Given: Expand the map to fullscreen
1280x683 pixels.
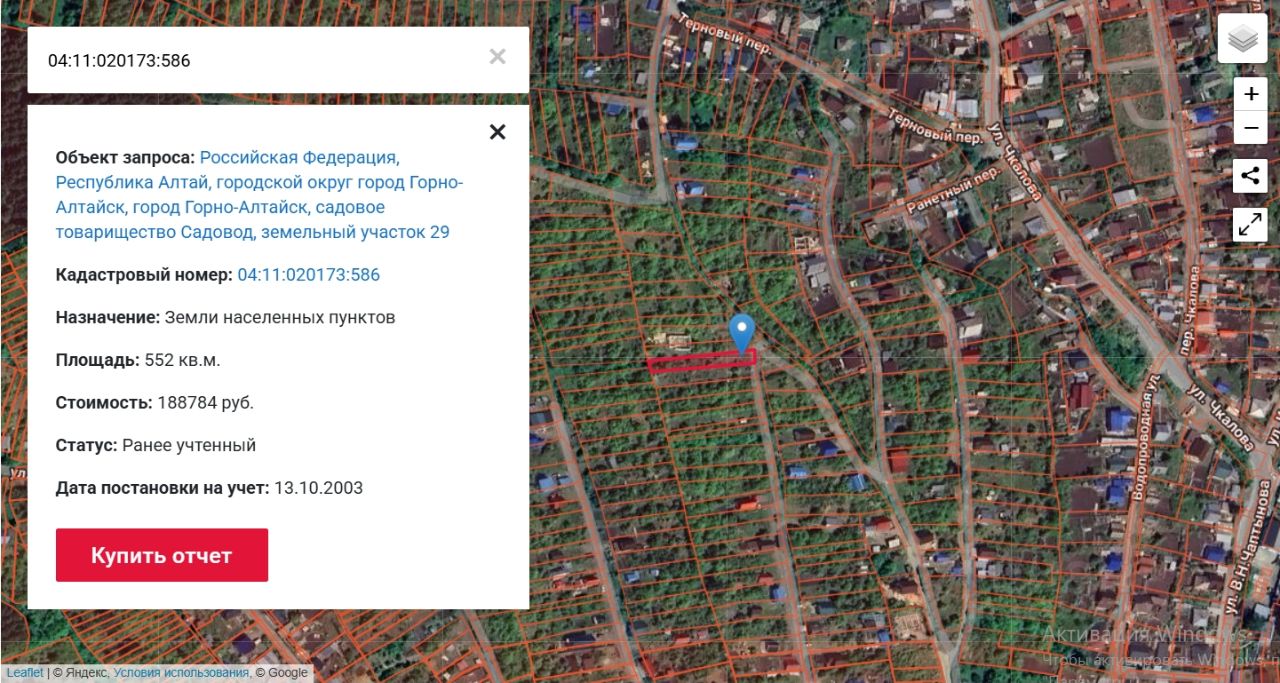Looking at the screenshot, I should (x=1250, y=225).
